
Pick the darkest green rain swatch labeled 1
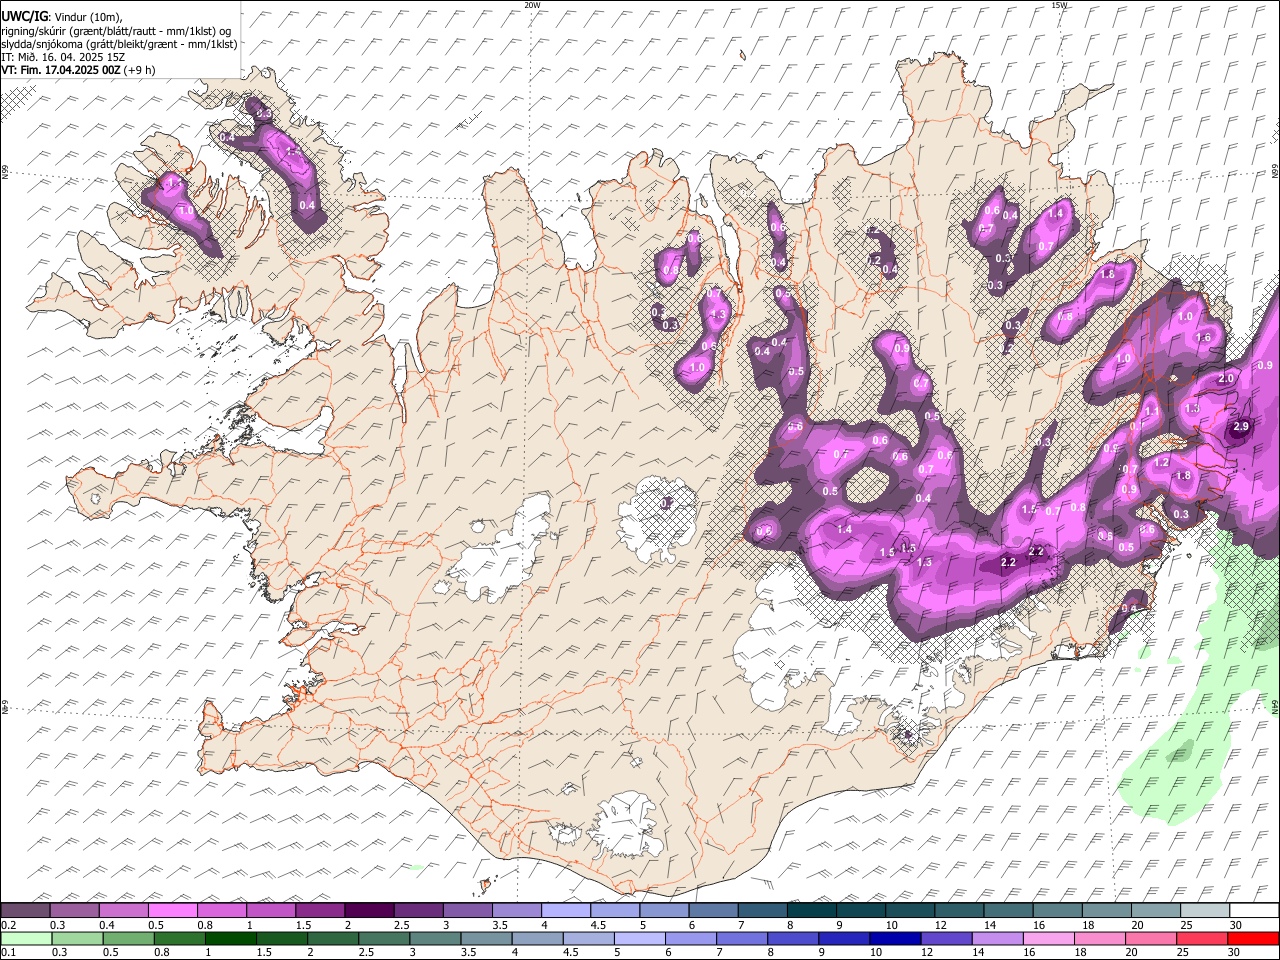coord(232,938)
